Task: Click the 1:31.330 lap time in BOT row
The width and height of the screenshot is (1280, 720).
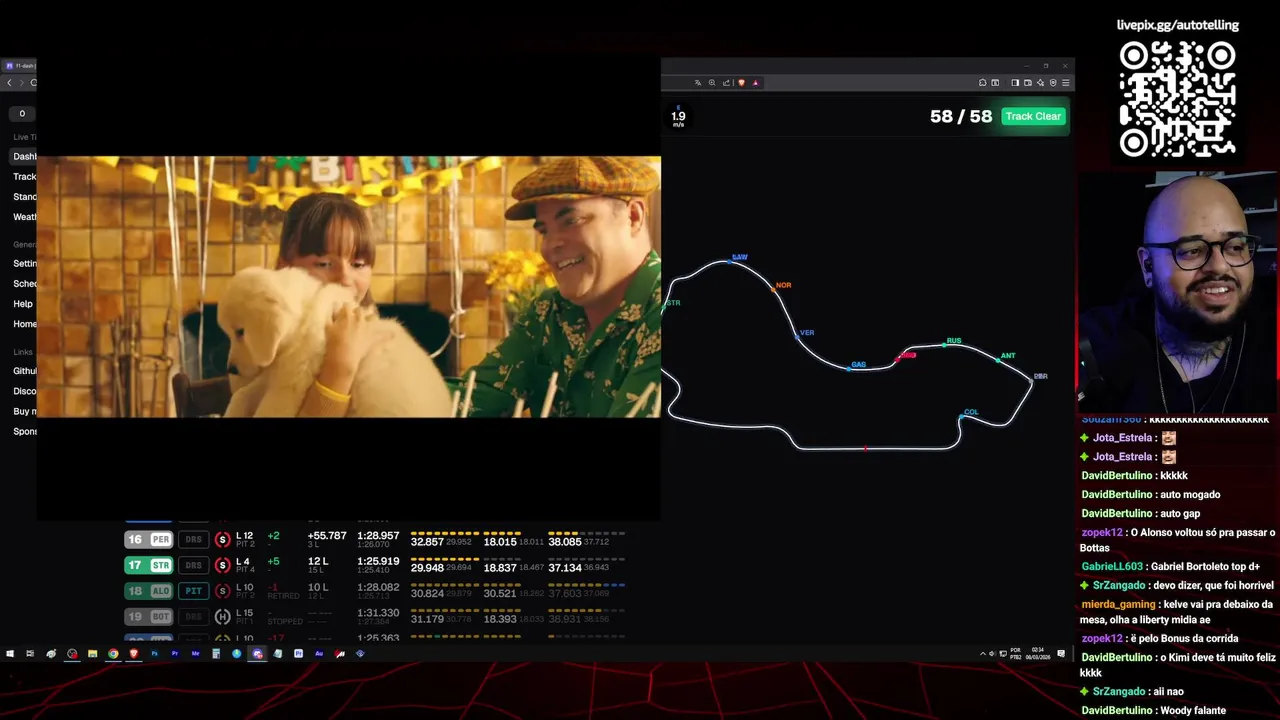Action: 378,613
